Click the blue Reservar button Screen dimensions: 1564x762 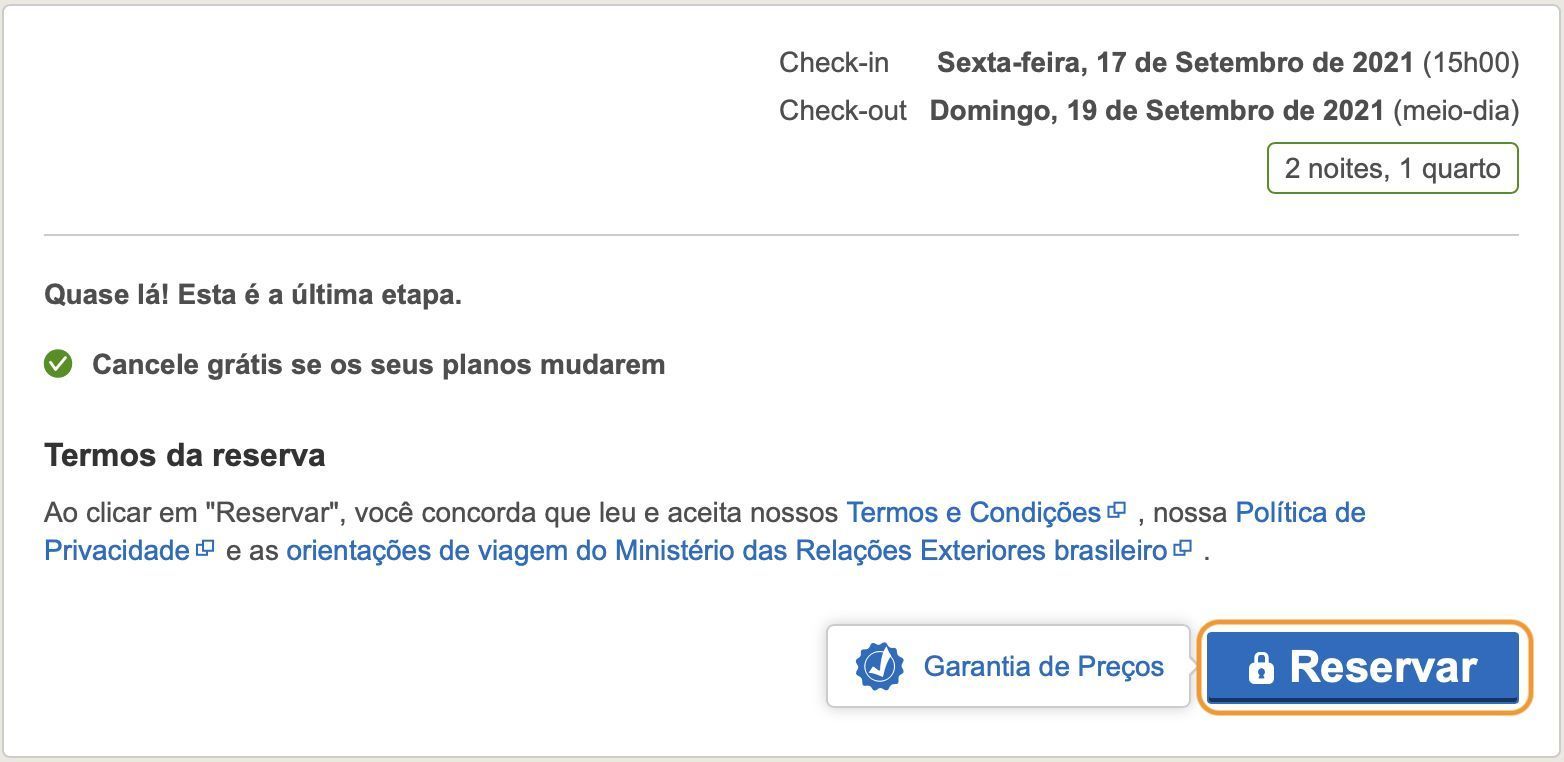click(1363, 667)
